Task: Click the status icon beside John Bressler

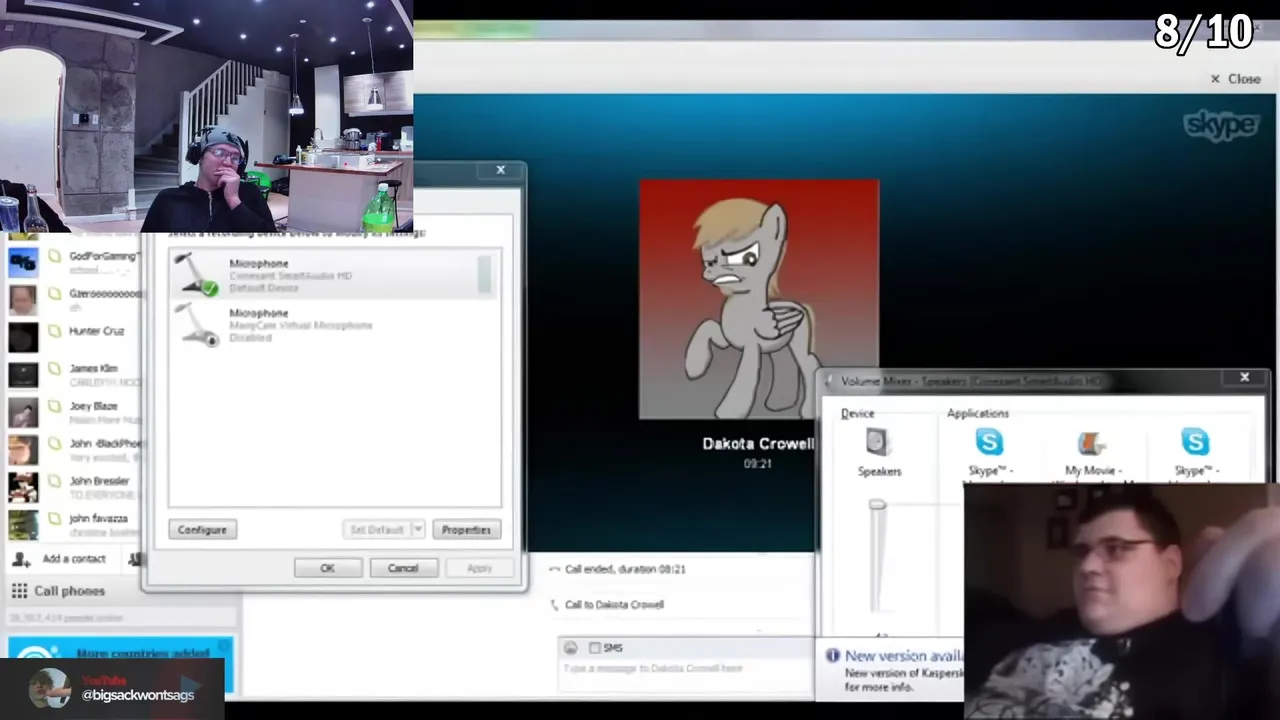Action: (55, 481)
